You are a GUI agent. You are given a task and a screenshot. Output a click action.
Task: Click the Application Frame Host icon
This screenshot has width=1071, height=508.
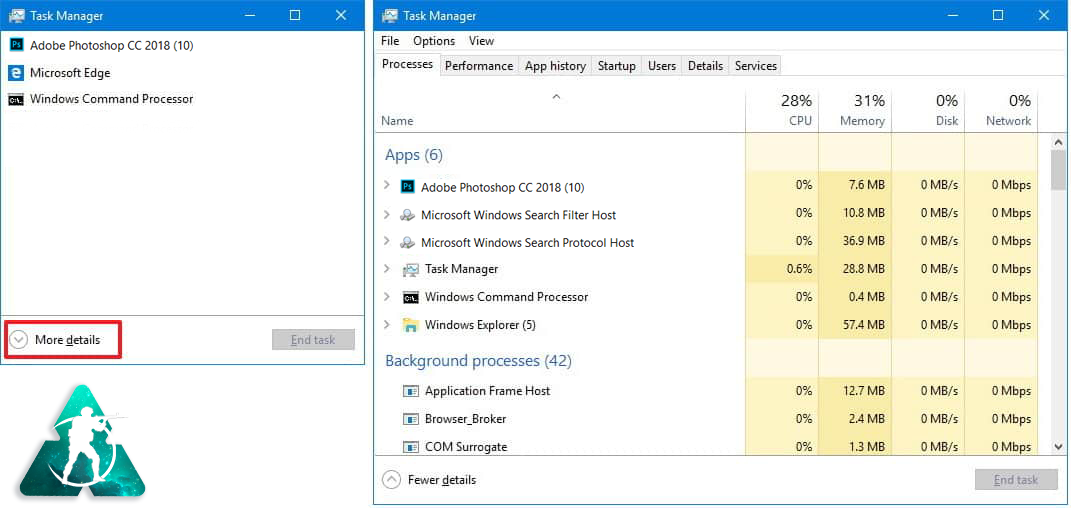pos(410,391)
